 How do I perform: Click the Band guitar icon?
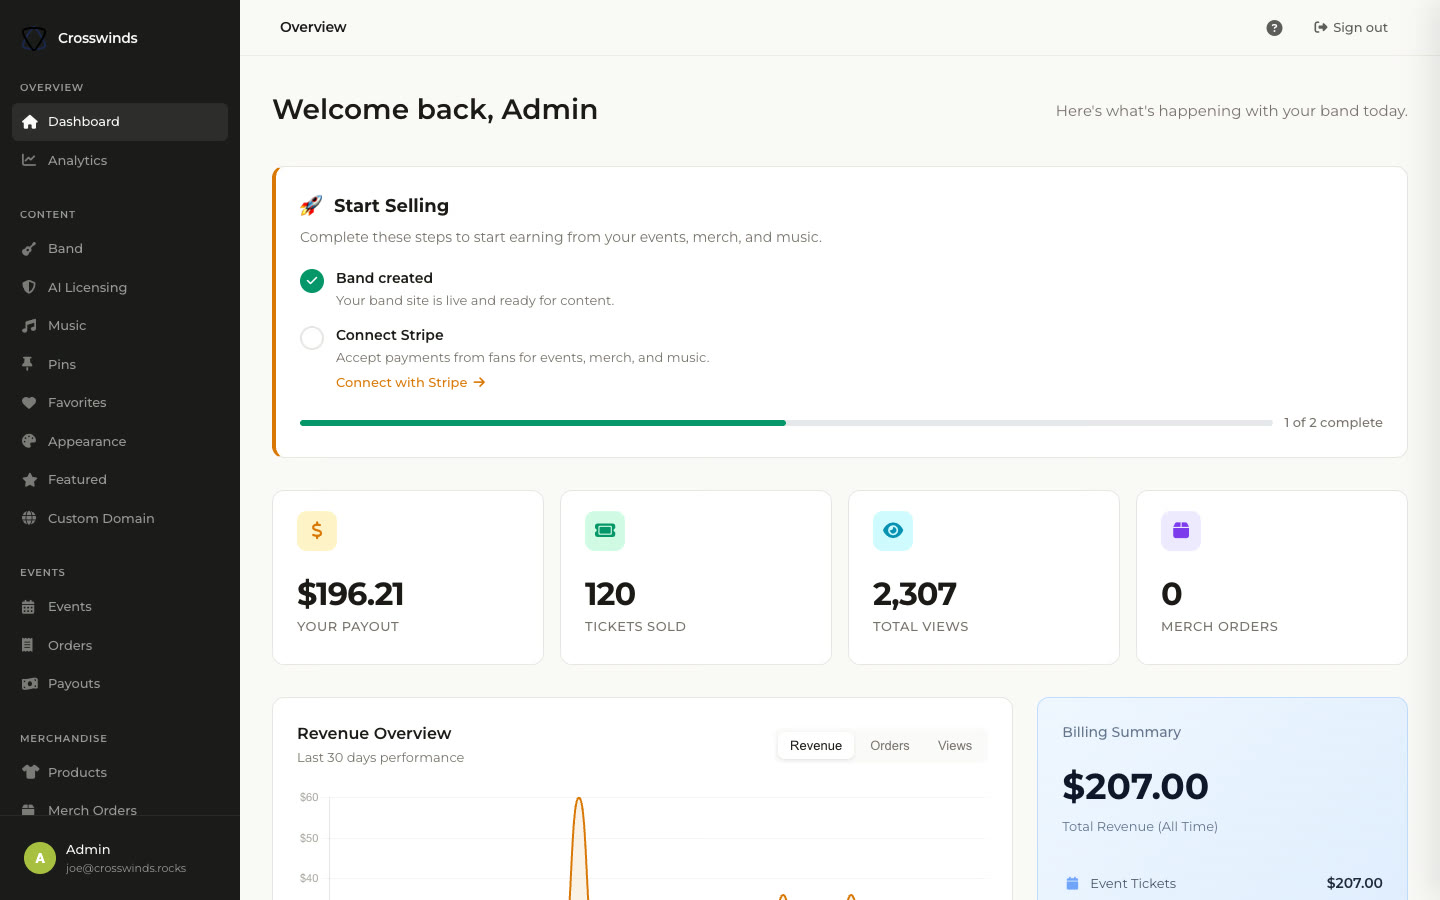point(29,249)
